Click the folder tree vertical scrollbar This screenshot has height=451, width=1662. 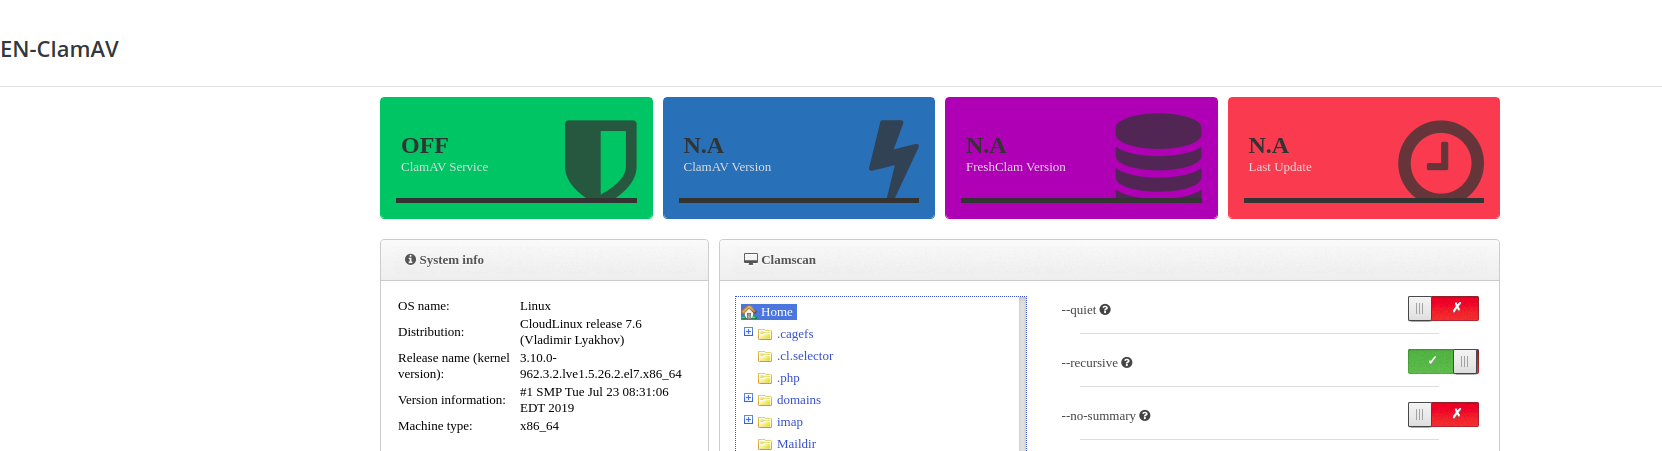(1022, 375)
